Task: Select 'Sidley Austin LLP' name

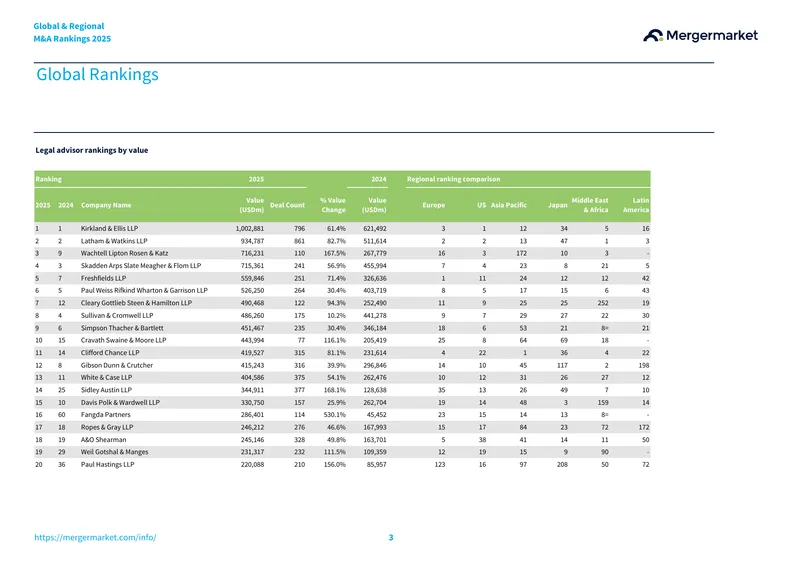Action: click(106, 390)
